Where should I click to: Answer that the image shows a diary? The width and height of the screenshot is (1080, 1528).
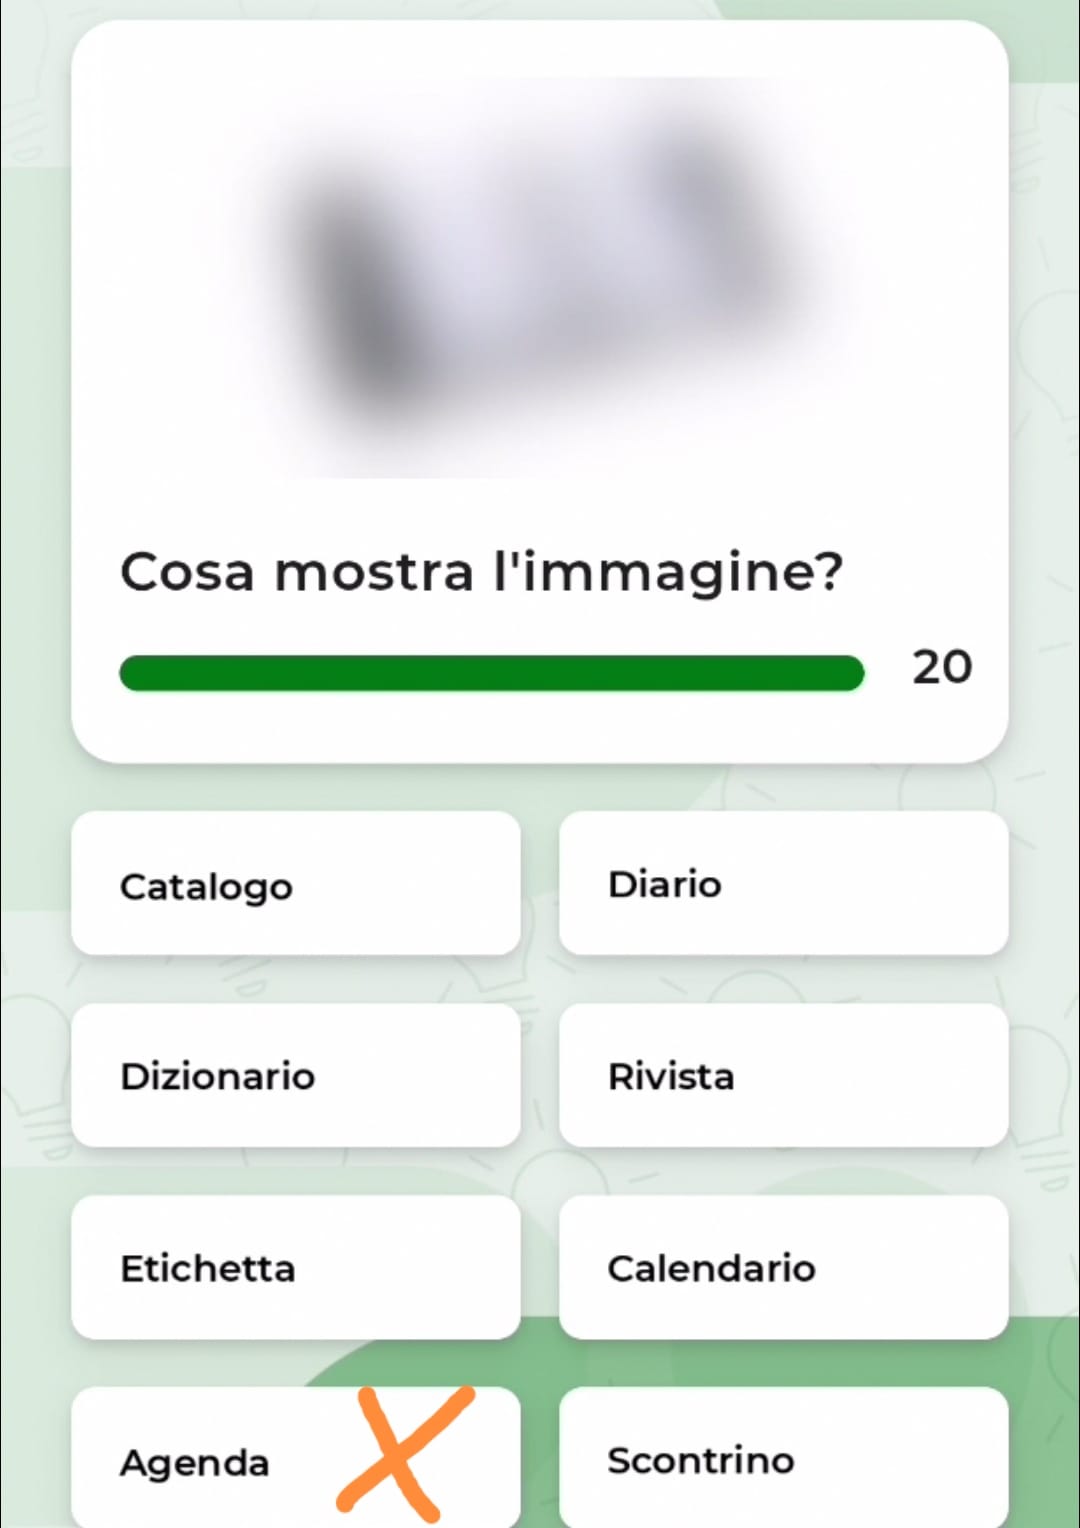coord(783,884)
